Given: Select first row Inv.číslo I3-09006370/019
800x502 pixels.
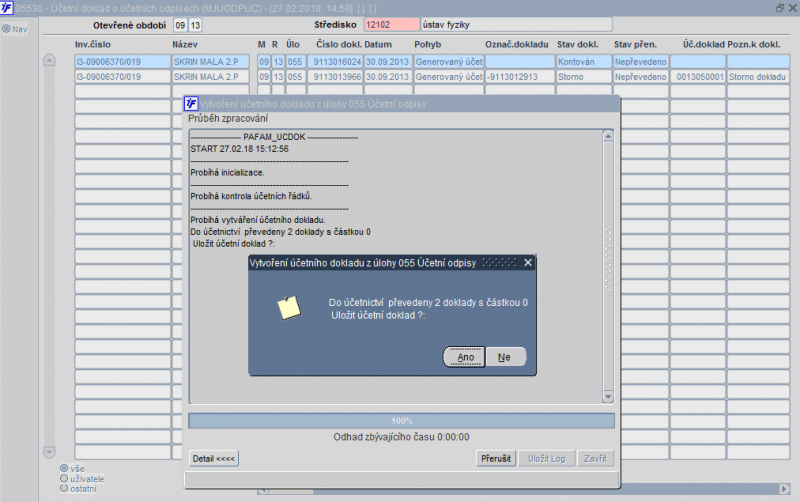Looking at the screenshot, I should pyautogui.click(x=122, y=62).
